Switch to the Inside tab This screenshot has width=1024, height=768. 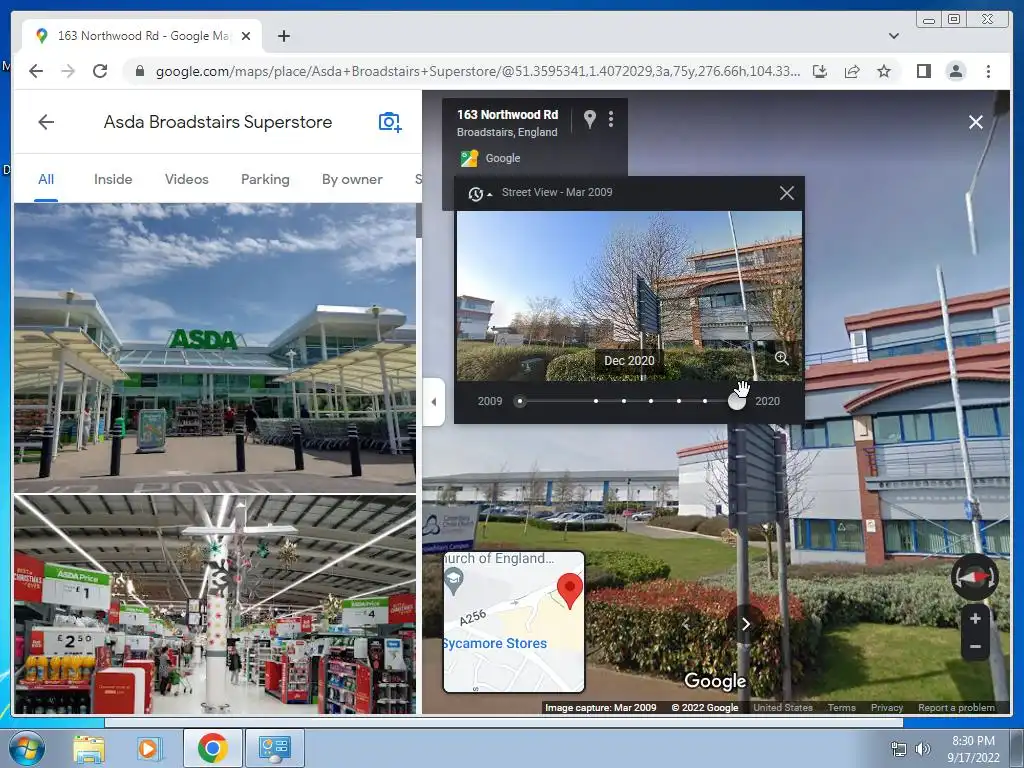click(x=113, y=179)
